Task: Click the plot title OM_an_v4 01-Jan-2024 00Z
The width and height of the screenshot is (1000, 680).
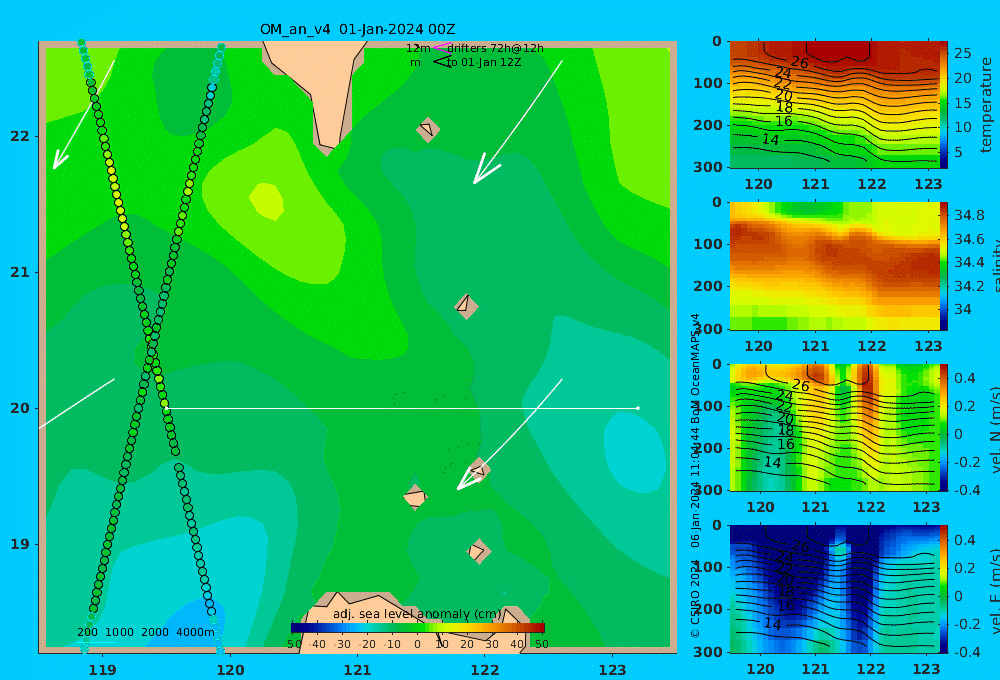Action: pos(357,29)
